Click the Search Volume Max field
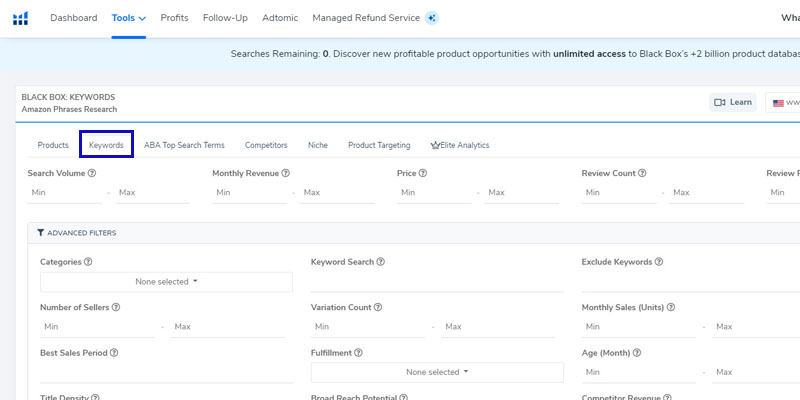This screenshot has height=400, width=800. coord(153,193)
